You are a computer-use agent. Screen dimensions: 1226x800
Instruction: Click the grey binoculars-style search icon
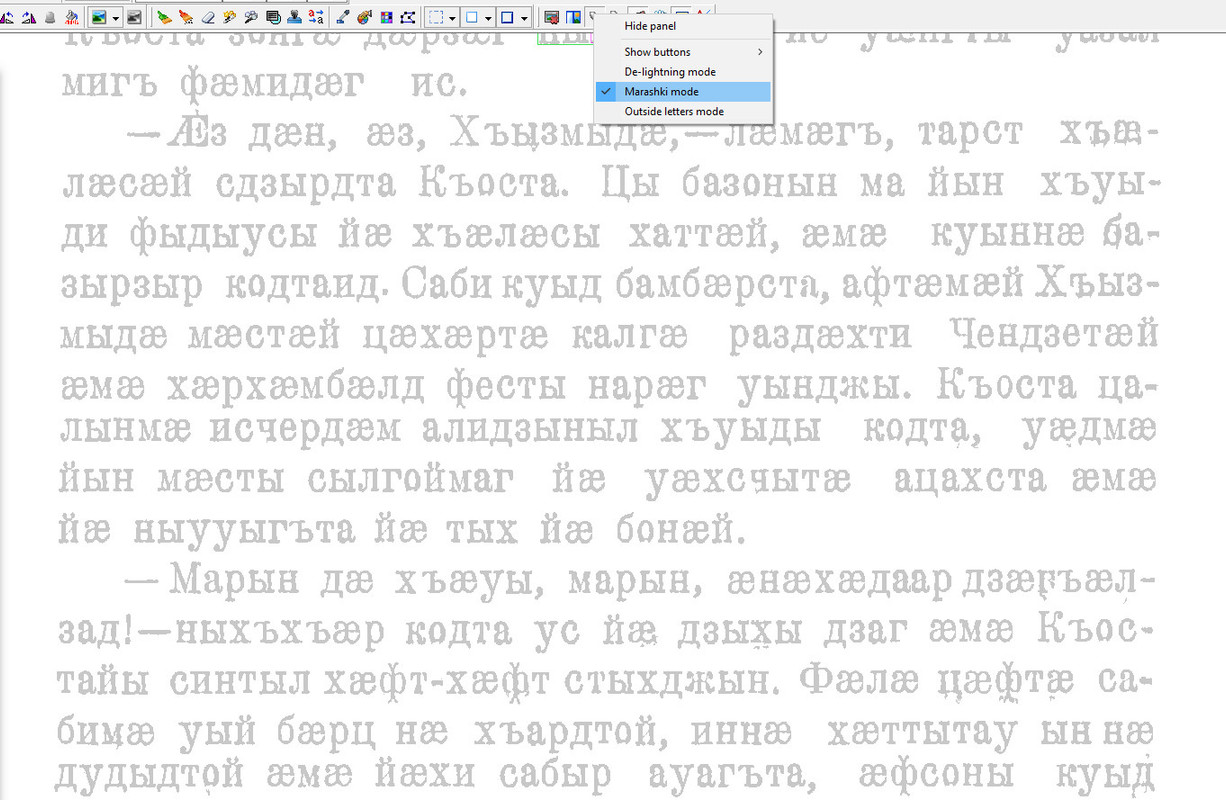(x=250, y=18)
